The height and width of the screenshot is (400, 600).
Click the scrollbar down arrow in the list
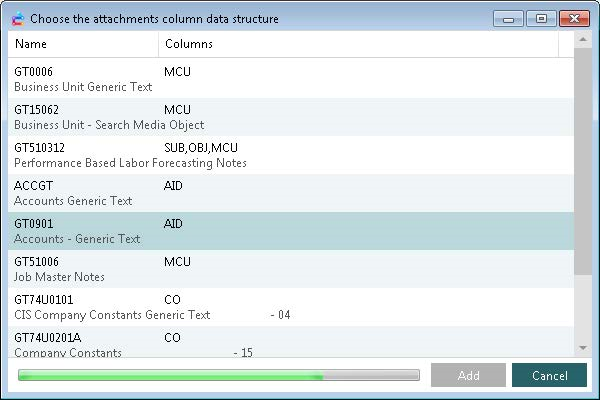(x=583, y=347)
